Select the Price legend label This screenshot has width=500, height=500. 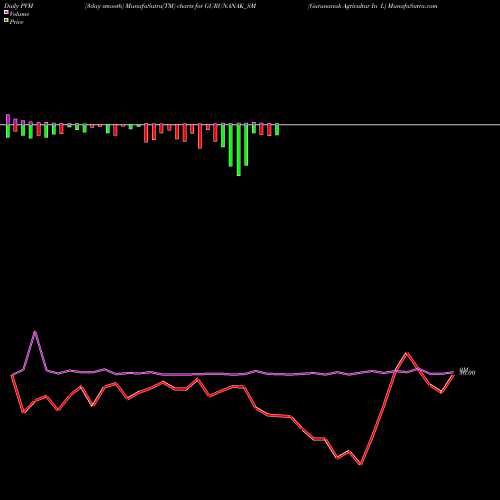coord(16,22)
